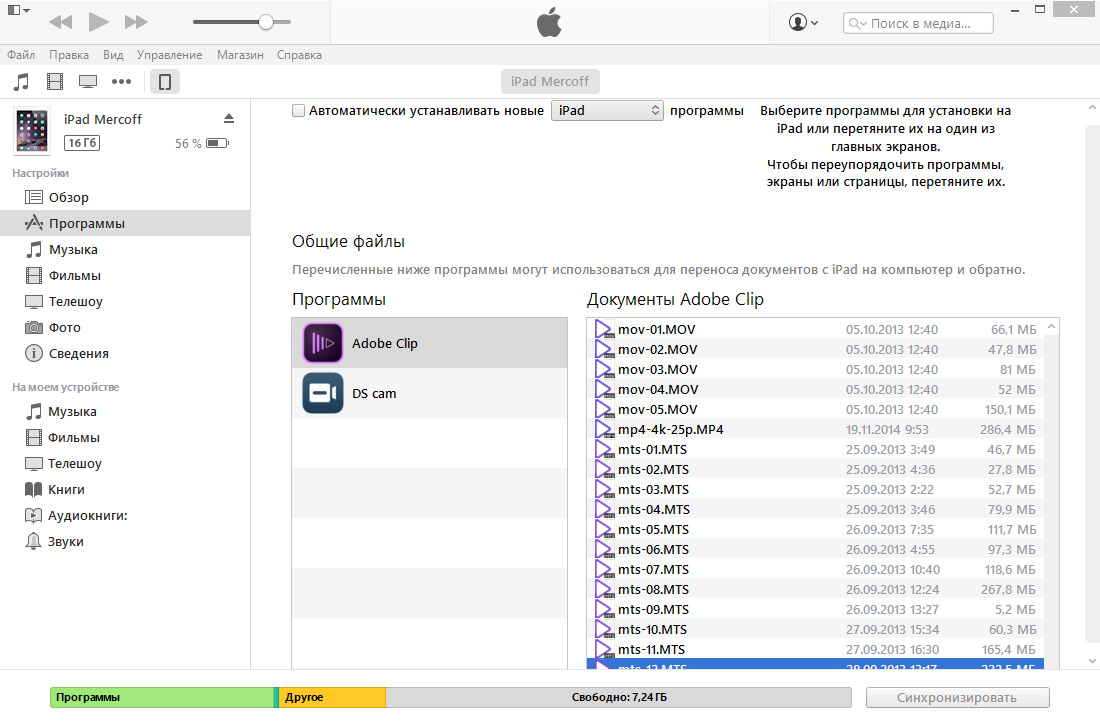This screenshot has height=725, width=1100.
Task: Open the Movies library icon in toolbar
Action: tap(55, 81)
